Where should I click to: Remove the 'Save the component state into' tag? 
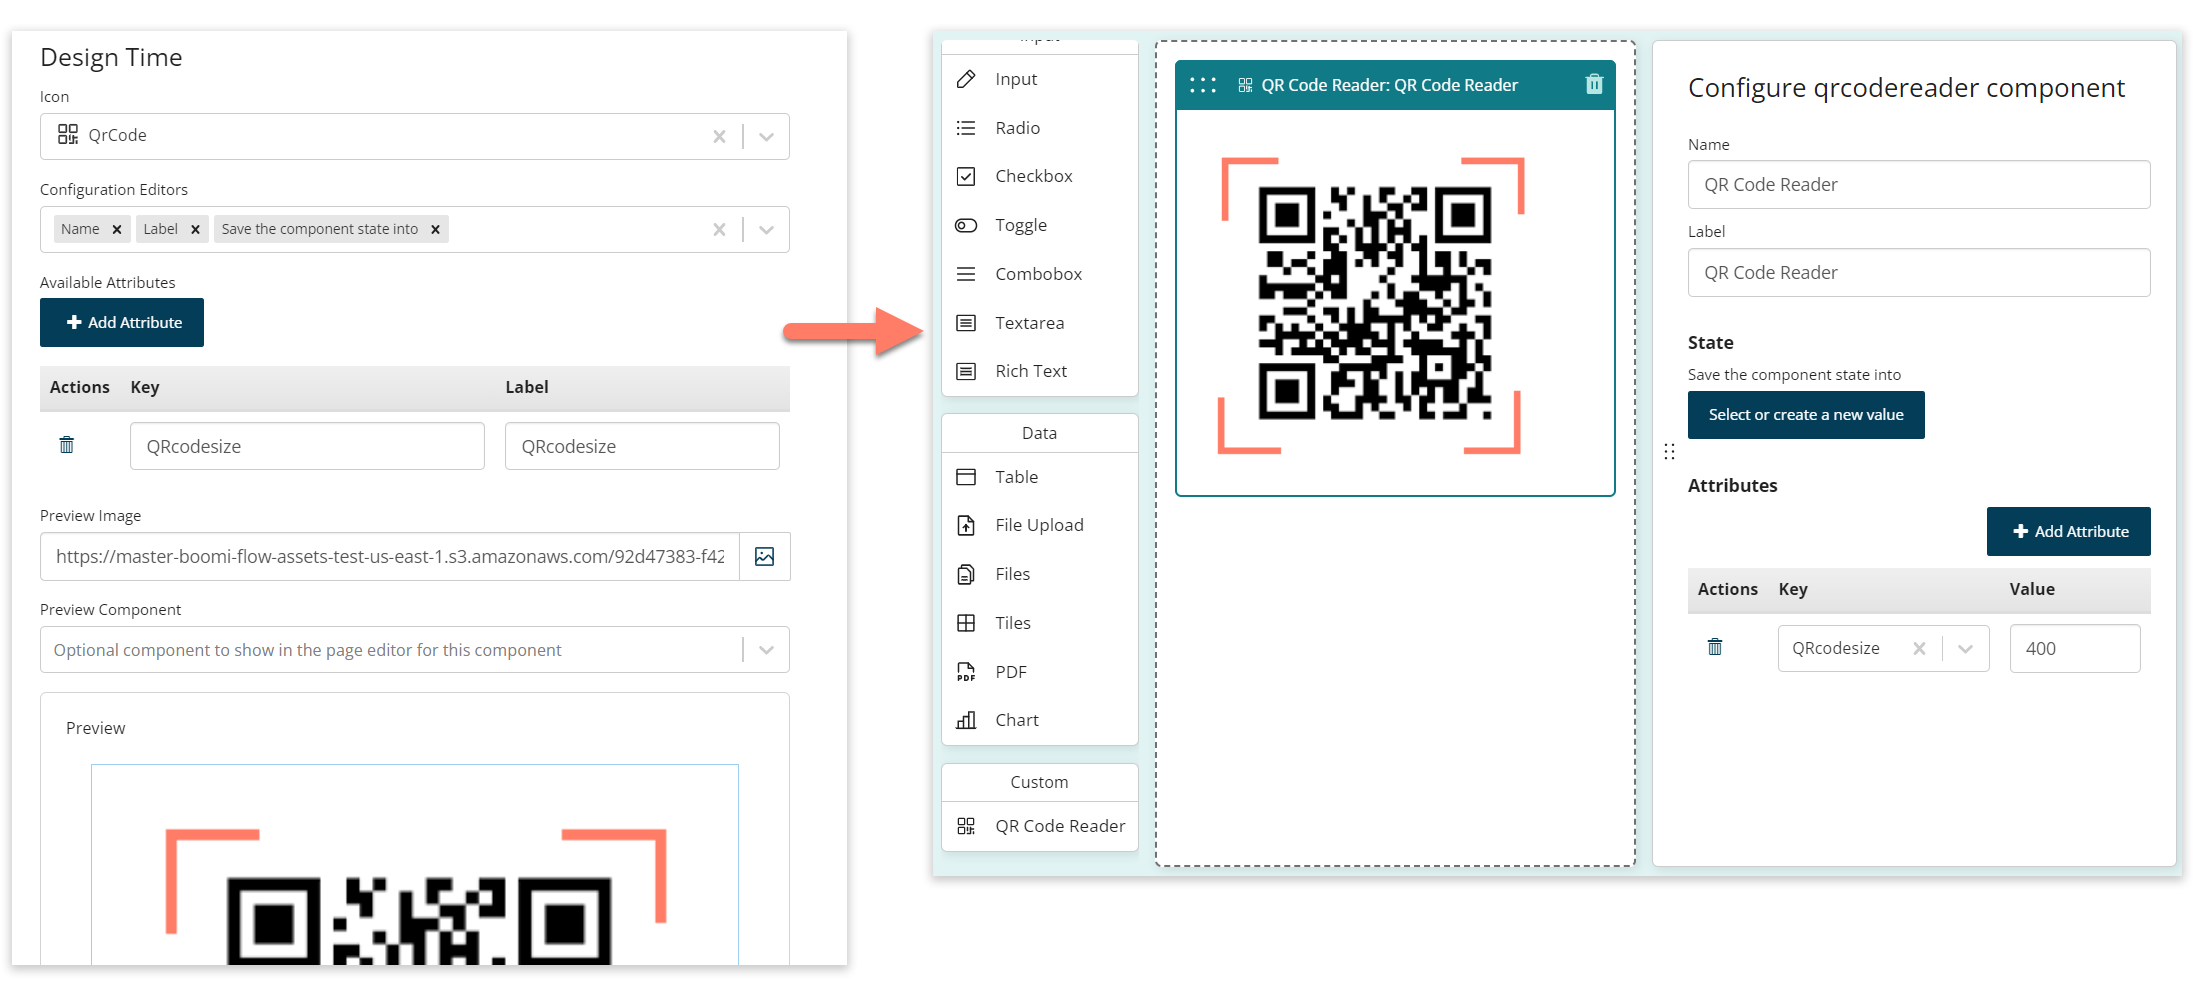coord(435,230)
